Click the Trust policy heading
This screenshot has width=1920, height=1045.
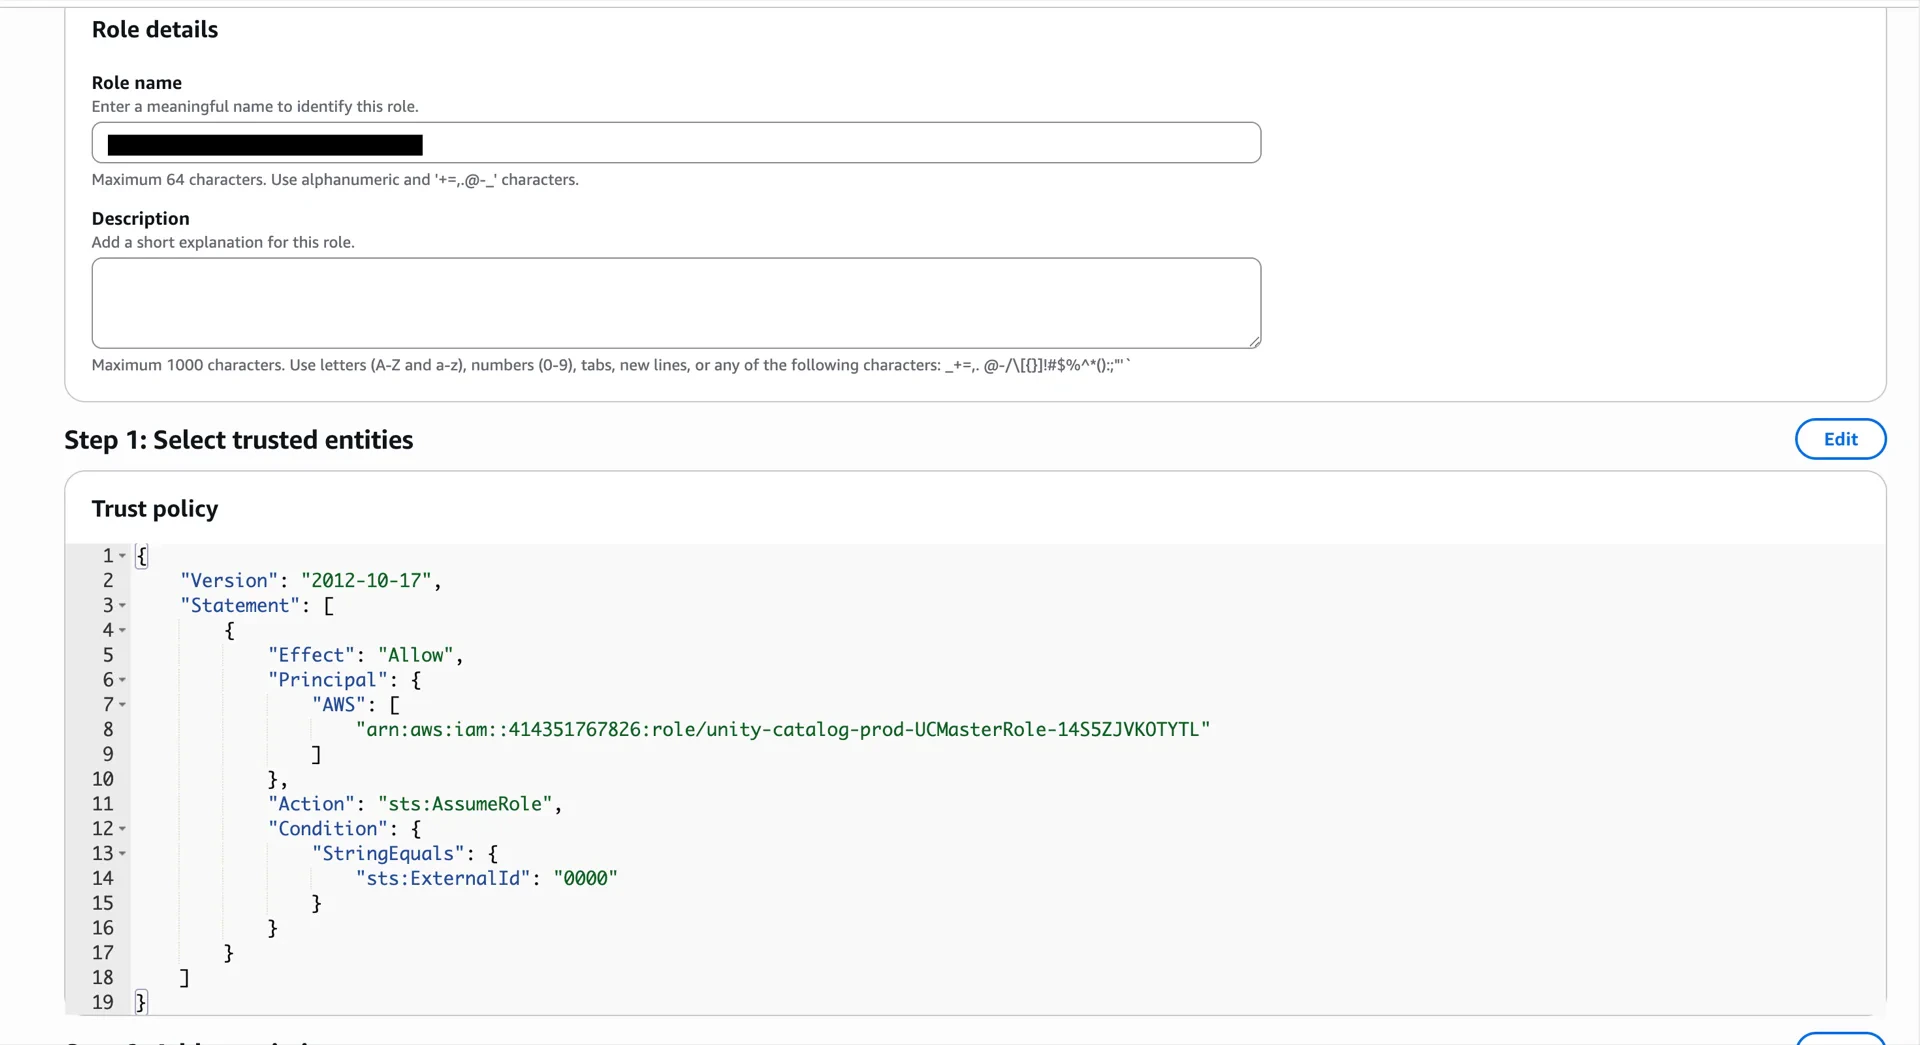click(155, 509)
